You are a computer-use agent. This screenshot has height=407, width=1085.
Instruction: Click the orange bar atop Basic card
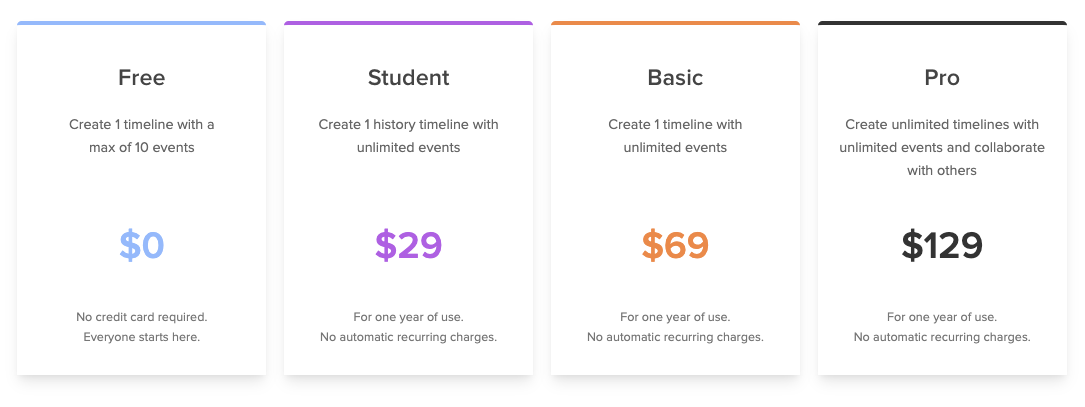(x=675, y=23)
